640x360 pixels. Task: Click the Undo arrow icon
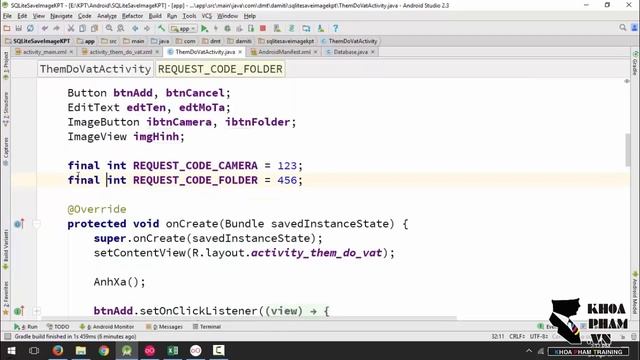(45, 28)
